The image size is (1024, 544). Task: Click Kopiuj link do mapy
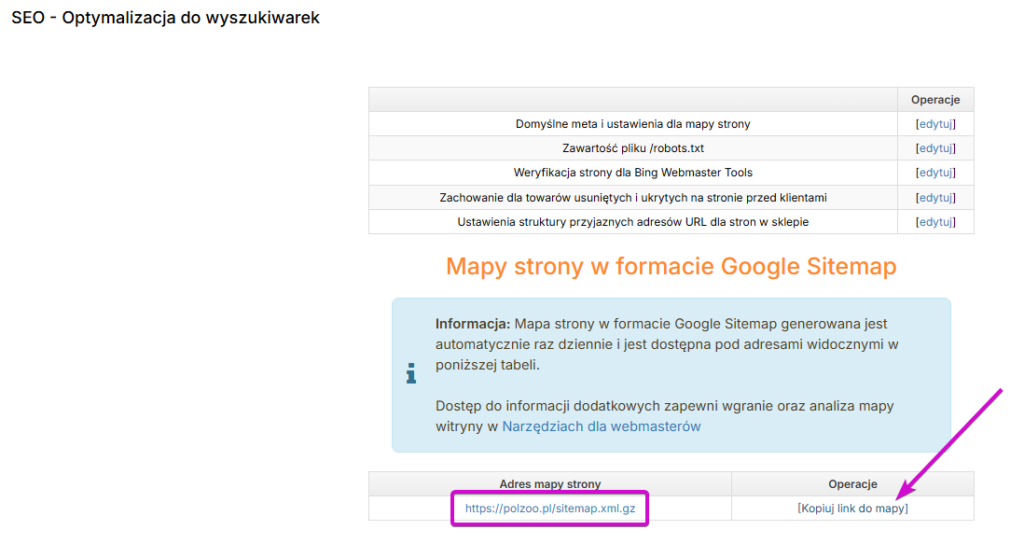[852, 508]
